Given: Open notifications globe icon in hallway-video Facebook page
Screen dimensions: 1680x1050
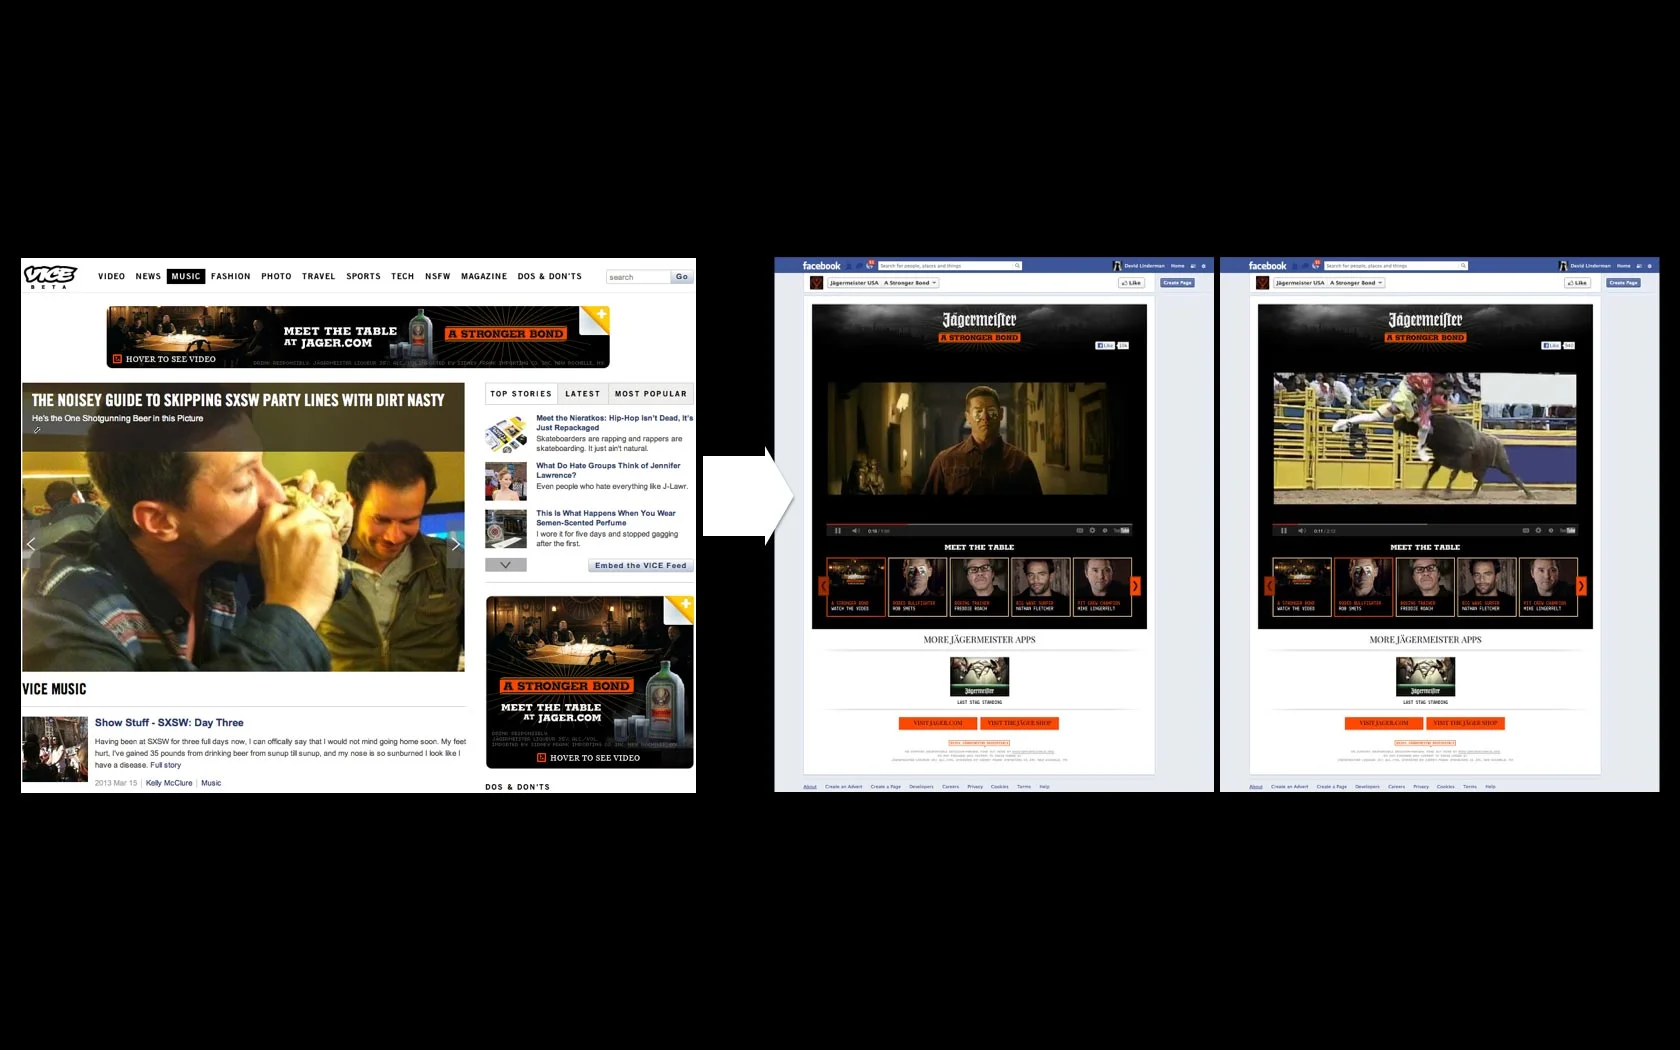Looking at the screenshot, I should pyautogui.click(x=870, y=266).
